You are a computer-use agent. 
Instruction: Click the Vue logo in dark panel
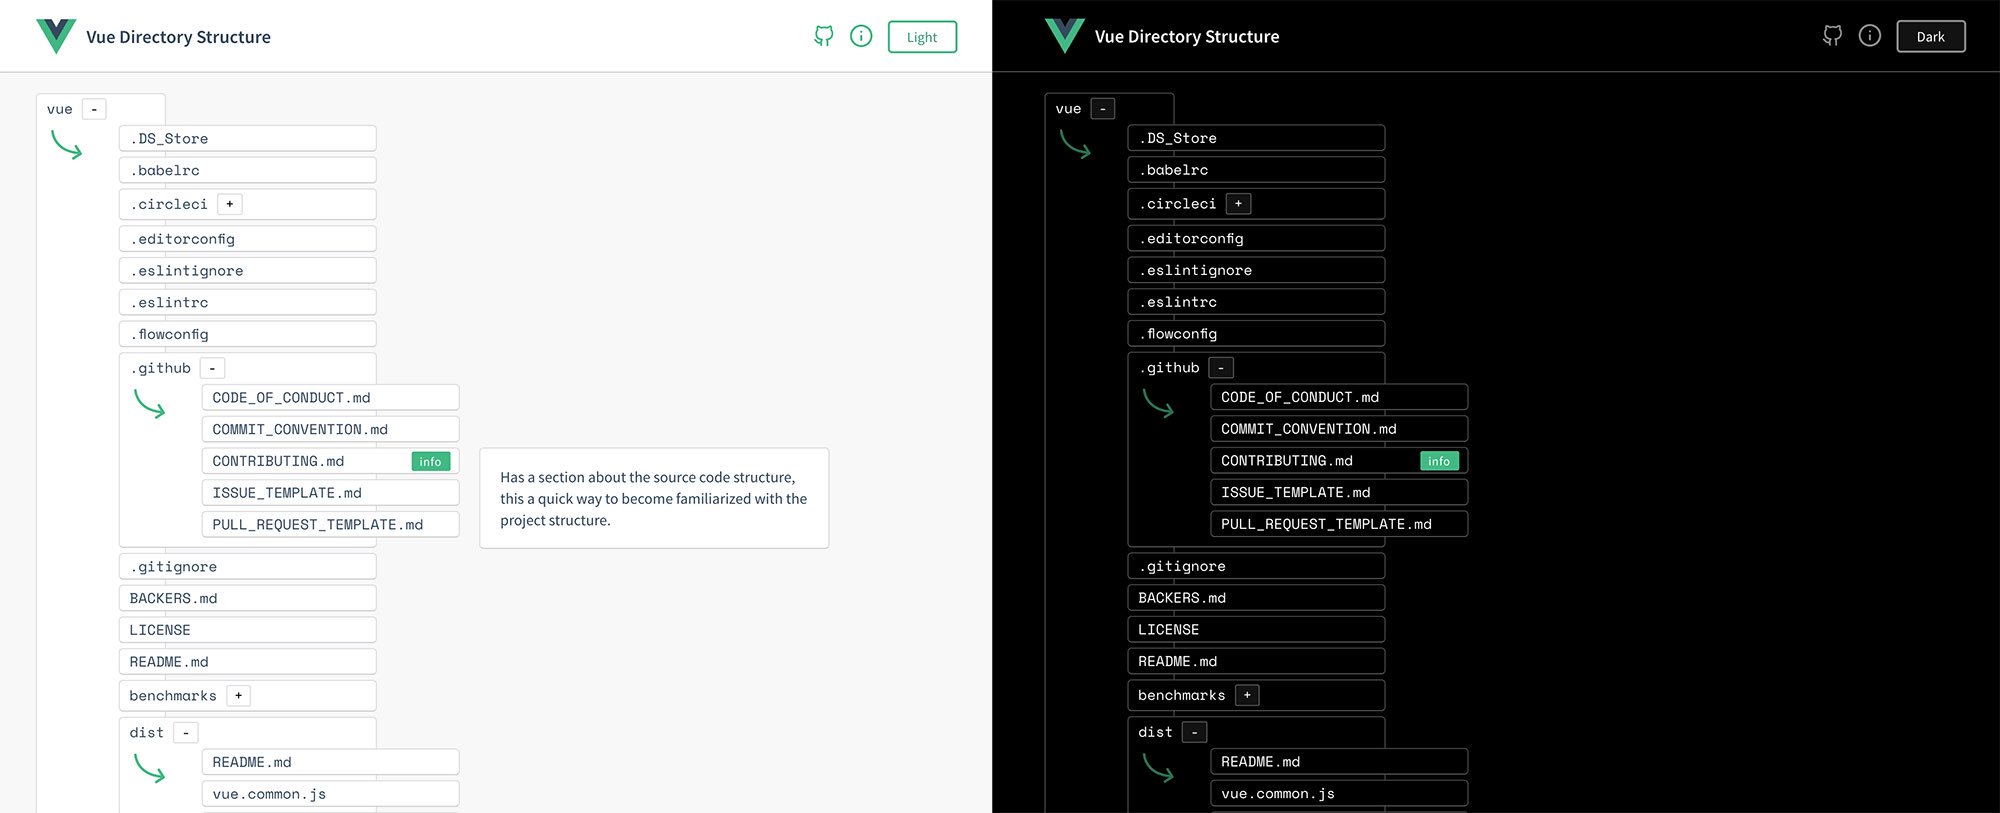[1065, 36]
